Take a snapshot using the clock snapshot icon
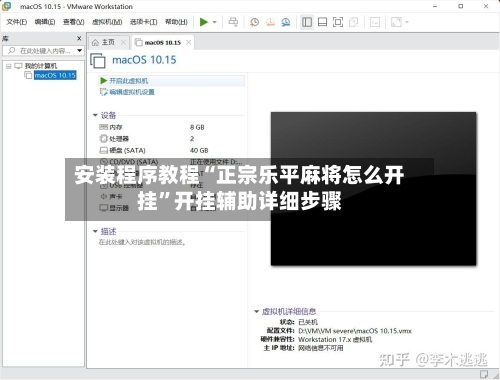This screenshot has height=380, width=500. [x=254, y=22]
